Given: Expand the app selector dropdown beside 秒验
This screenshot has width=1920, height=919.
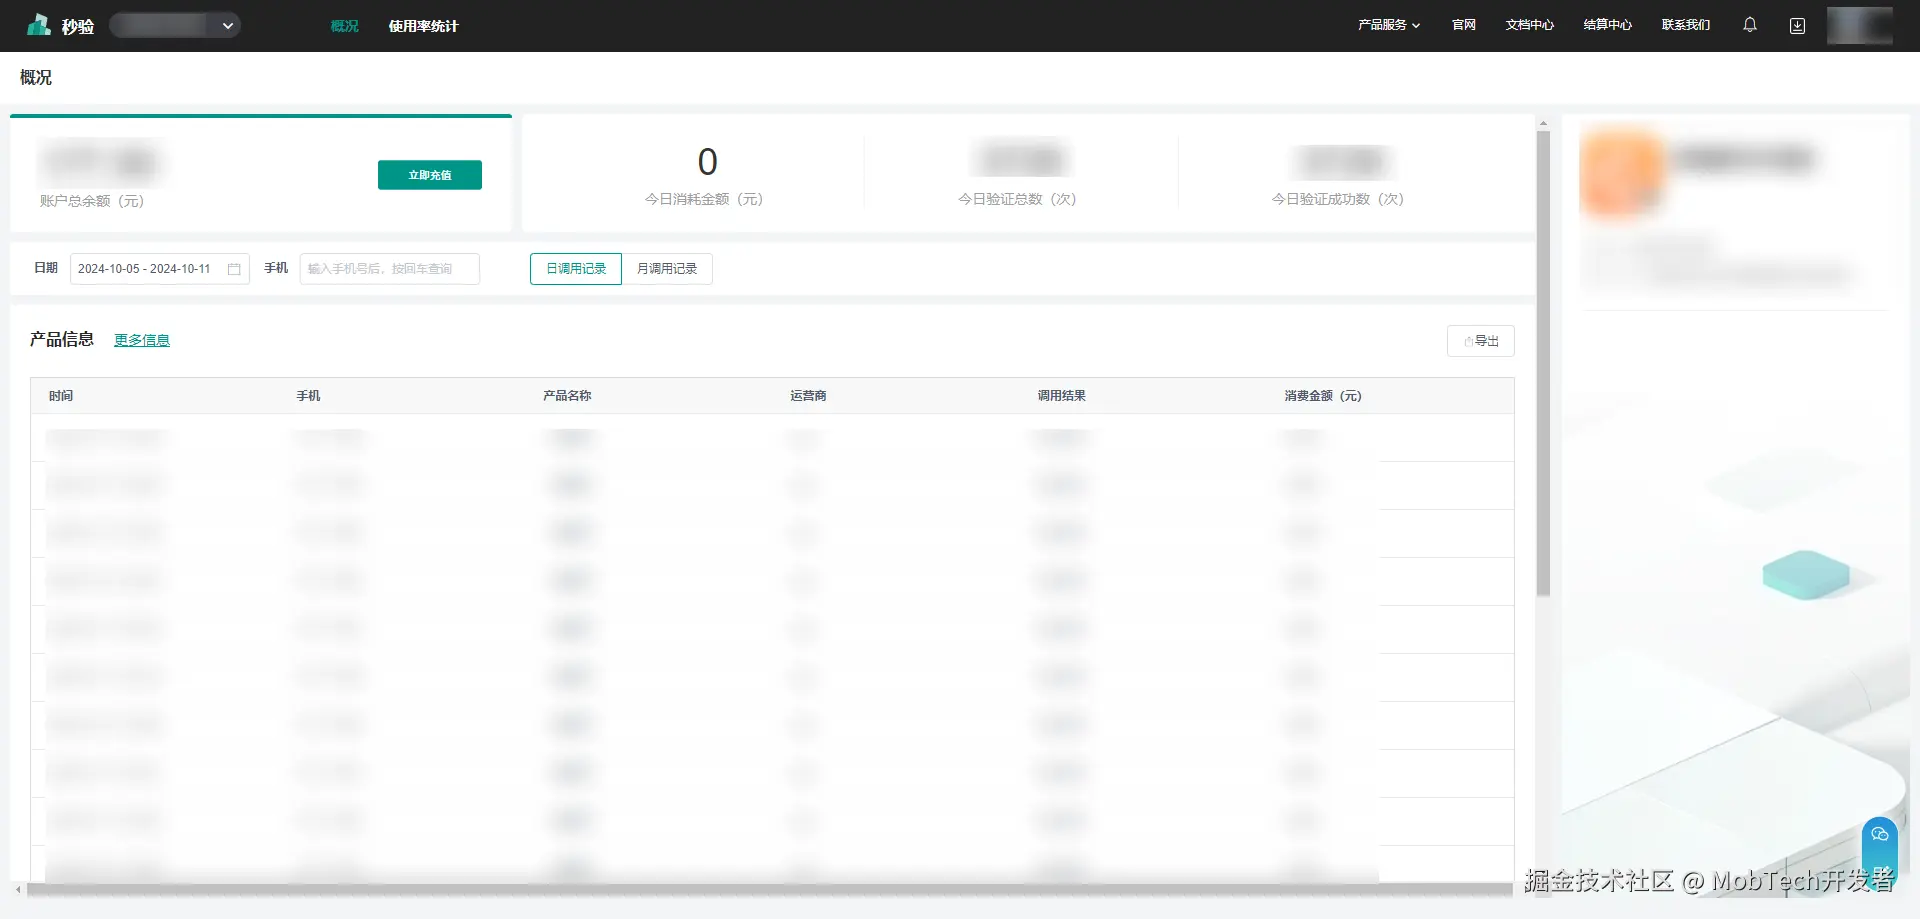Looking at the screenshot, I should coord(175,25).
